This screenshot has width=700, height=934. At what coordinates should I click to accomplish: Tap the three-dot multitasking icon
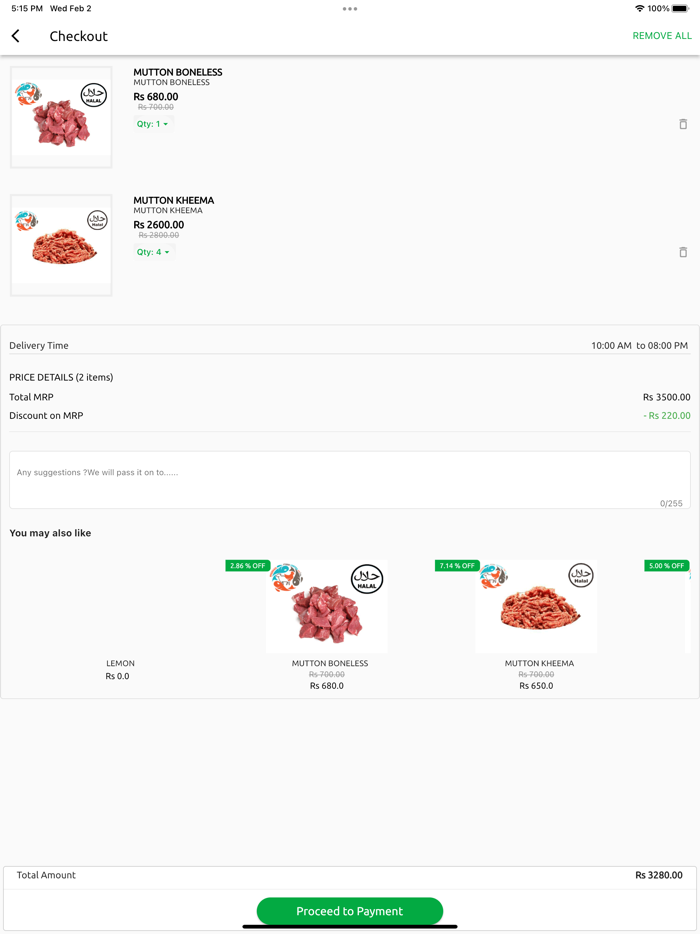[350, 9]
